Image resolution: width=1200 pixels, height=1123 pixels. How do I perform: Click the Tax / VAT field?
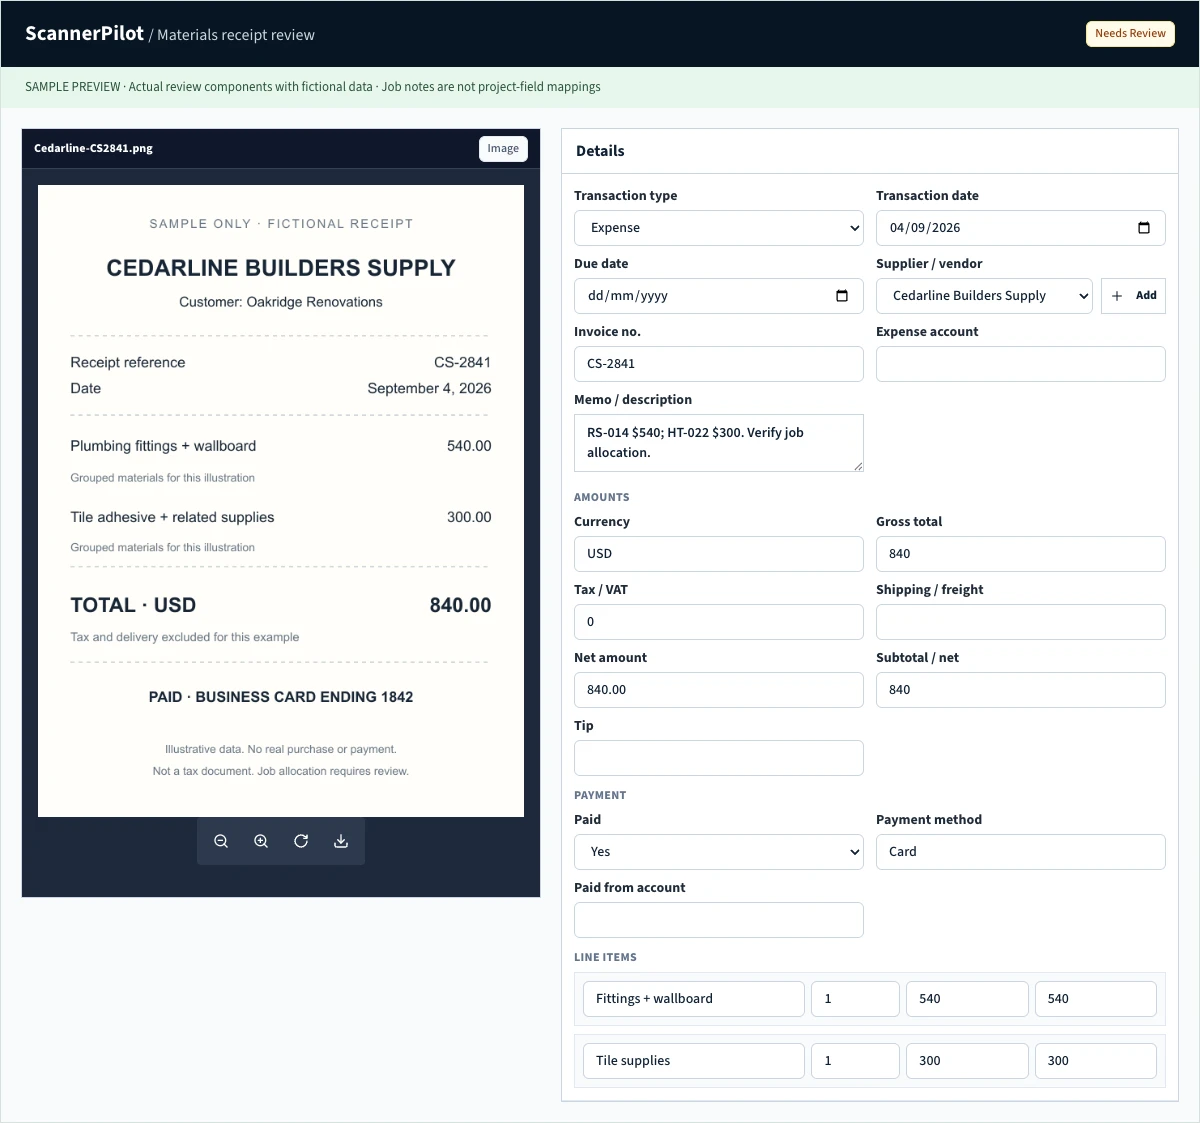719,622
